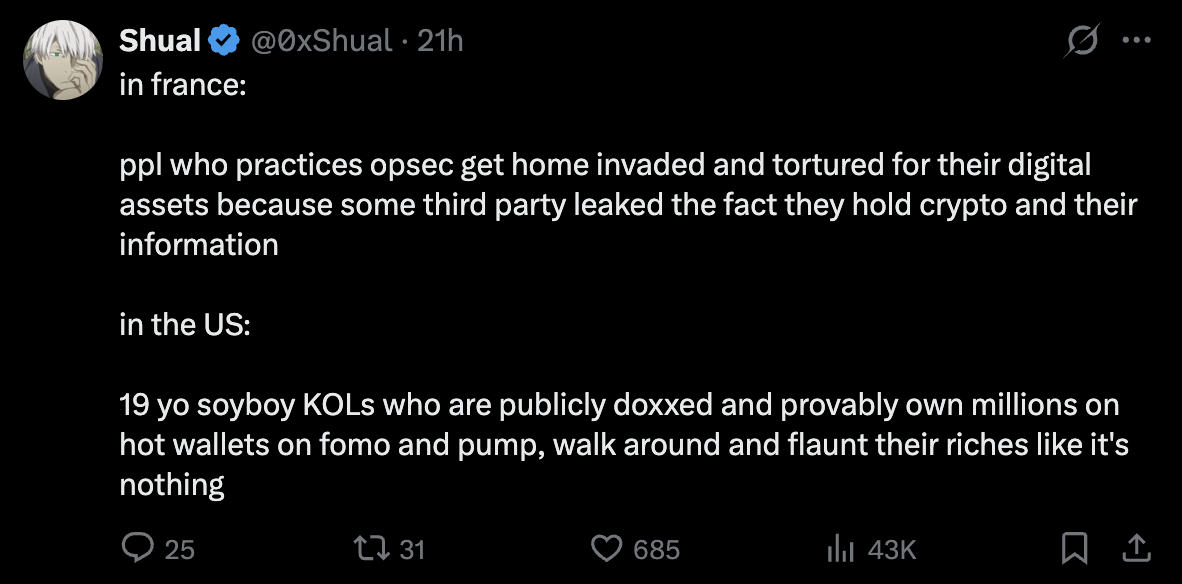Screen dimensions: 1182x584
Task: Open Shual's profile picture
Action: coord(63,60)
